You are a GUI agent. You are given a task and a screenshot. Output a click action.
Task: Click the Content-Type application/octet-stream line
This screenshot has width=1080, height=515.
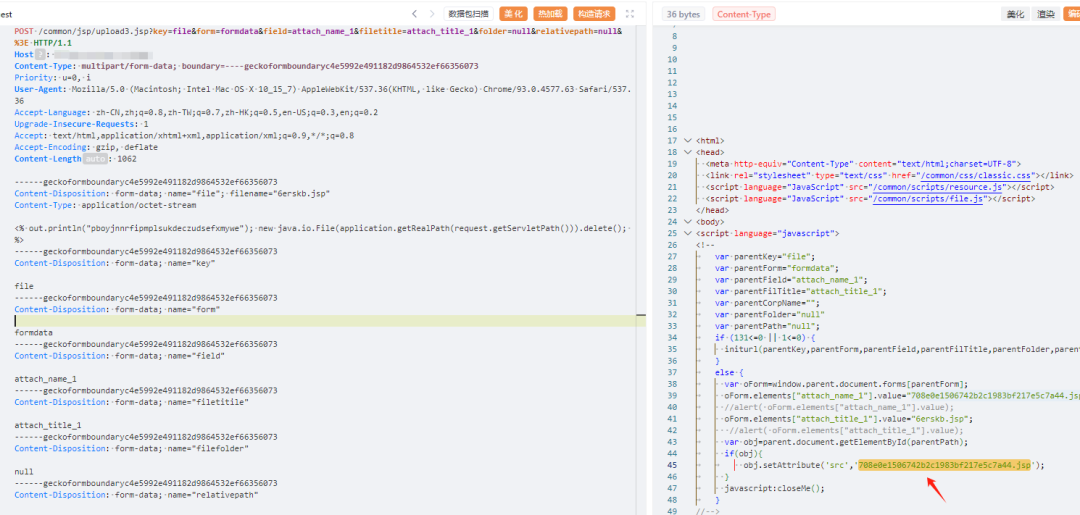tap(105, 205)
